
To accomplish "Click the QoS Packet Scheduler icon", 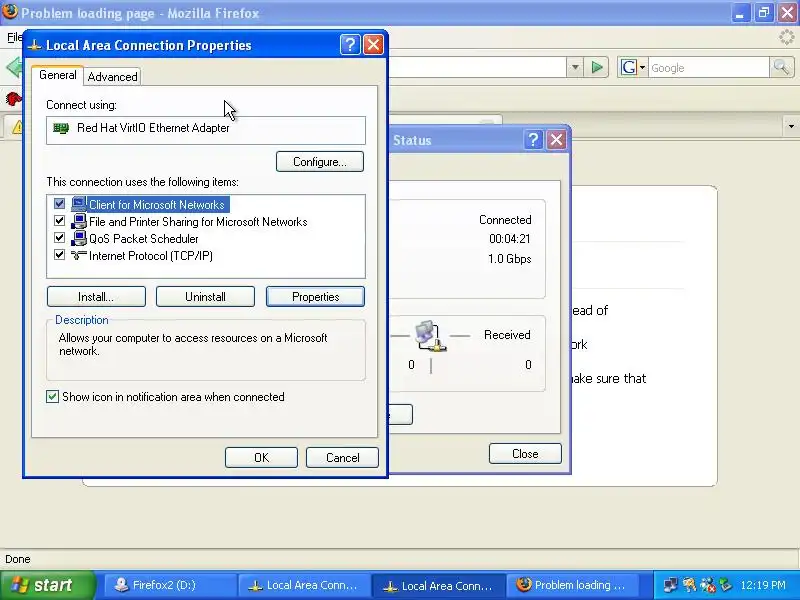I will coord(79,238).
